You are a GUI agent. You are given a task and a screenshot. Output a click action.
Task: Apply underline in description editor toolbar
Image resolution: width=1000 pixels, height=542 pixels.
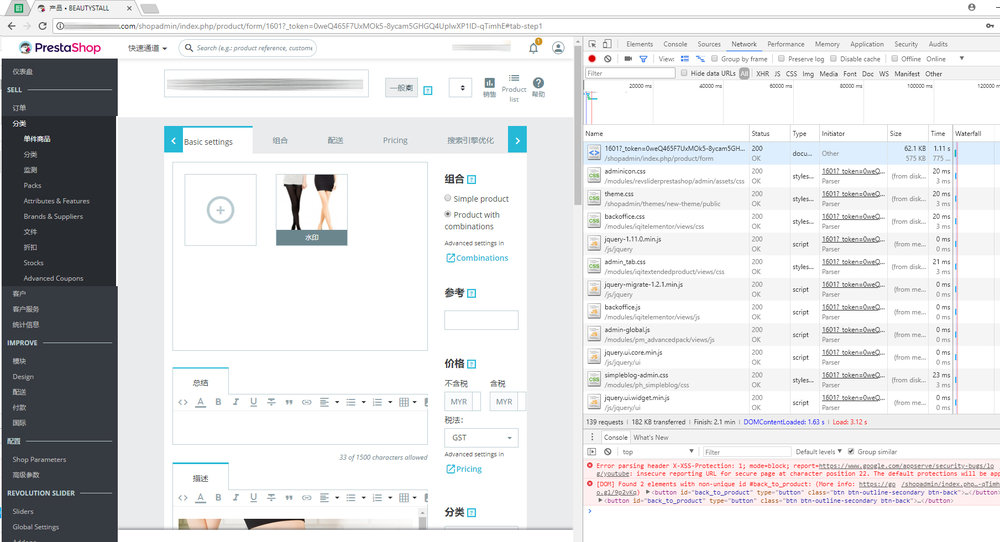coord(253,497)
